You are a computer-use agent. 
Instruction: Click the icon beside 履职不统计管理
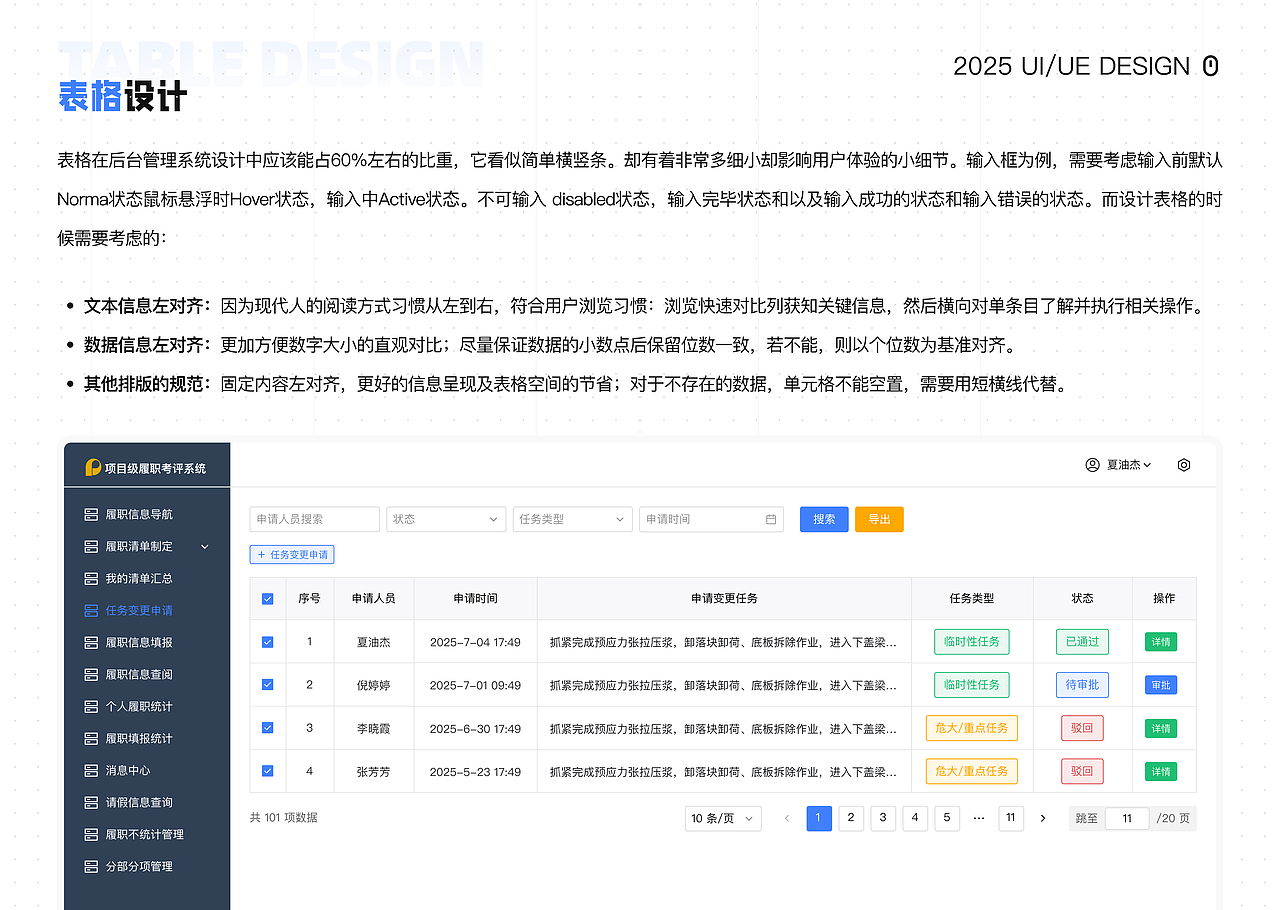(x=92, y=834)
